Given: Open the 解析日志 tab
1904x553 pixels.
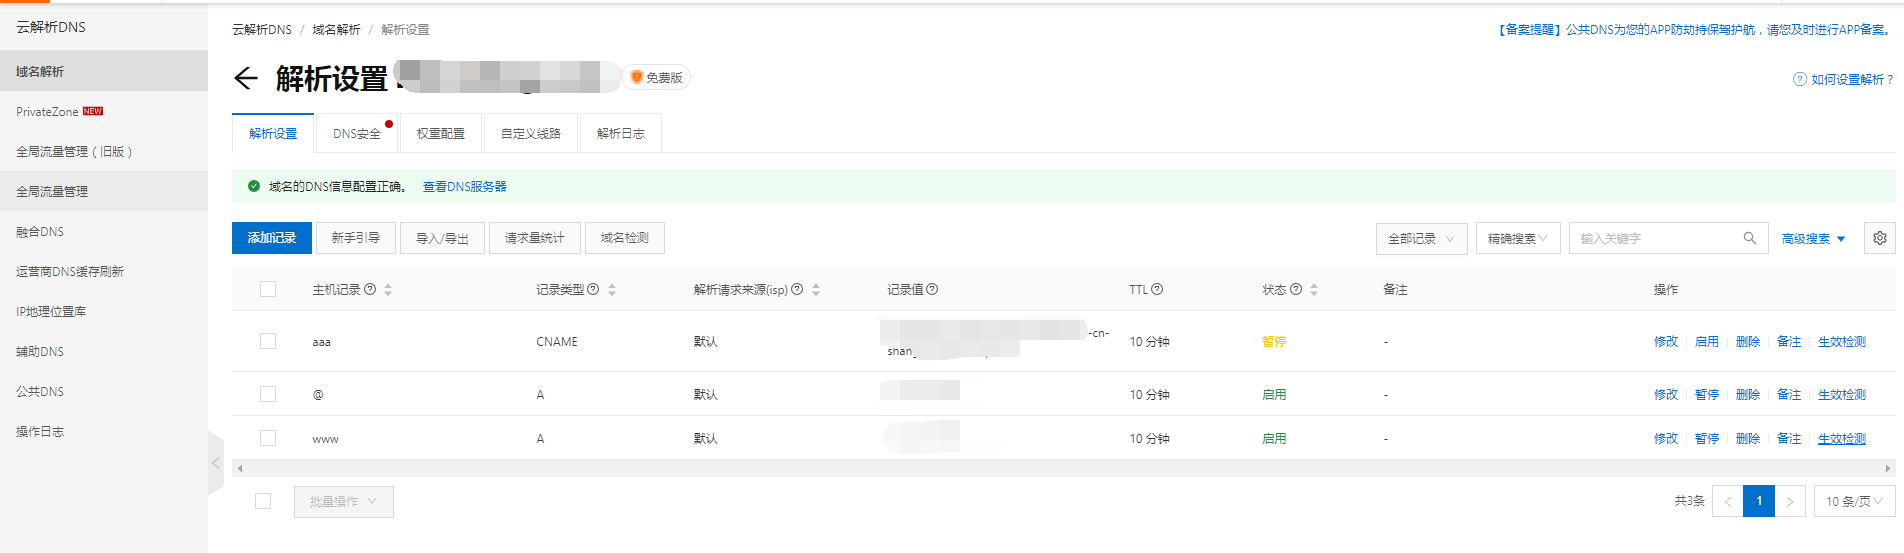Looking at the screenshot, I should click(620, 133).
